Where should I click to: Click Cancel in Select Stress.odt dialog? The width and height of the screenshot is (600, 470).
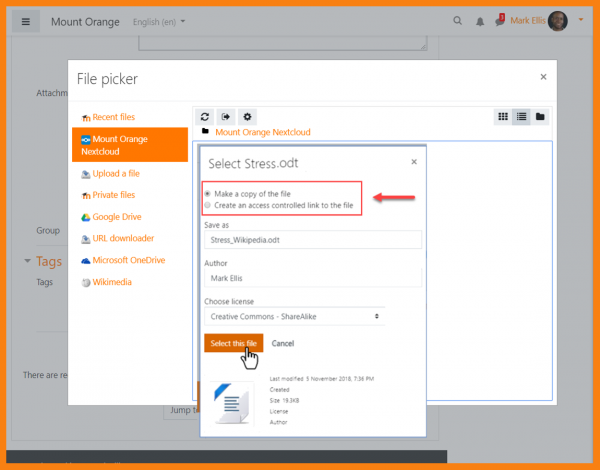tap(283, 343)
